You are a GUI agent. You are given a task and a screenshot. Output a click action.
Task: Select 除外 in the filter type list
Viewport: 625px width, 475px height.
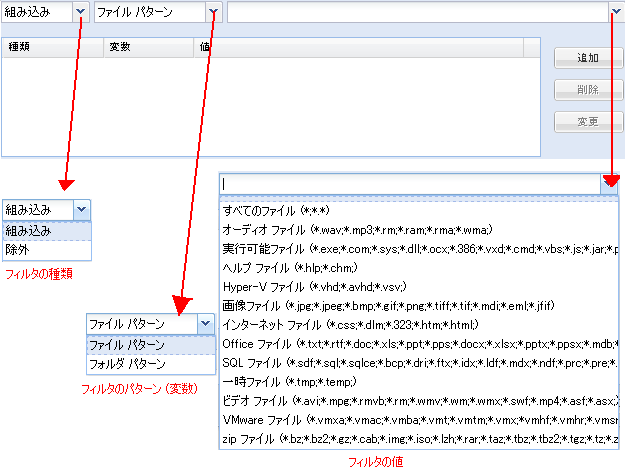(x=47, y=250)
